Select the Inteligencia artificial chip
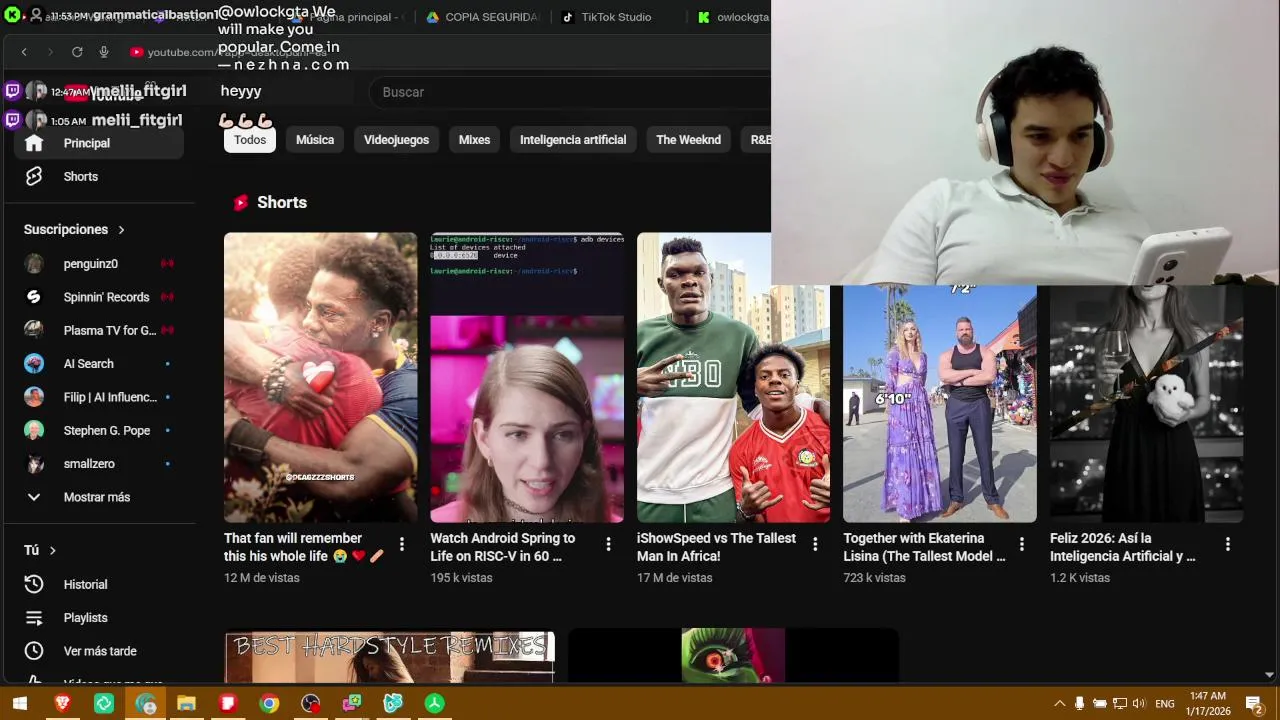1280x720 pixels. coord(573,140)
